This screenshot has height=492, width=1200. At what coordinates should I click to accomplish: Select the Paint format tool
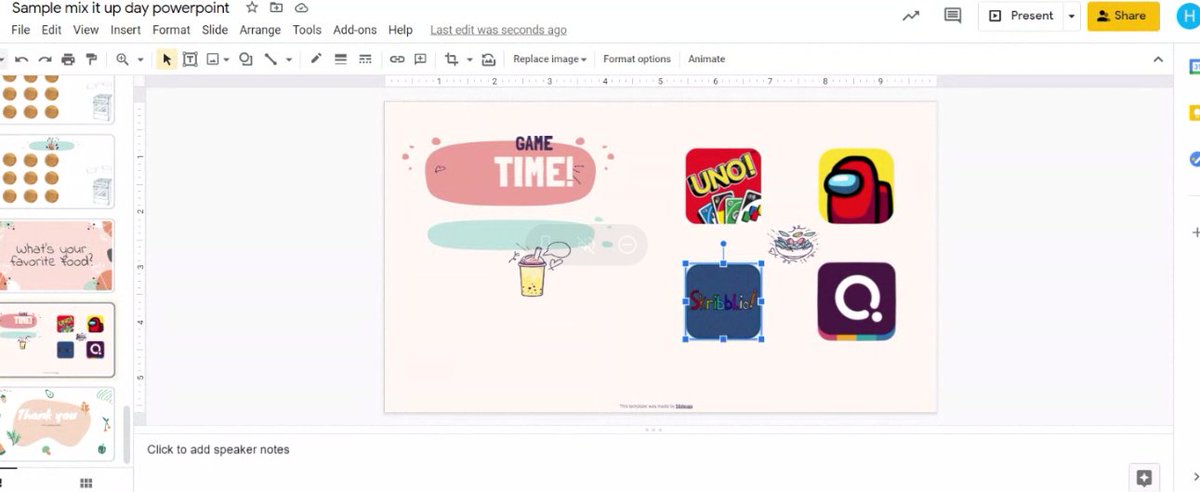pos(91,59)
